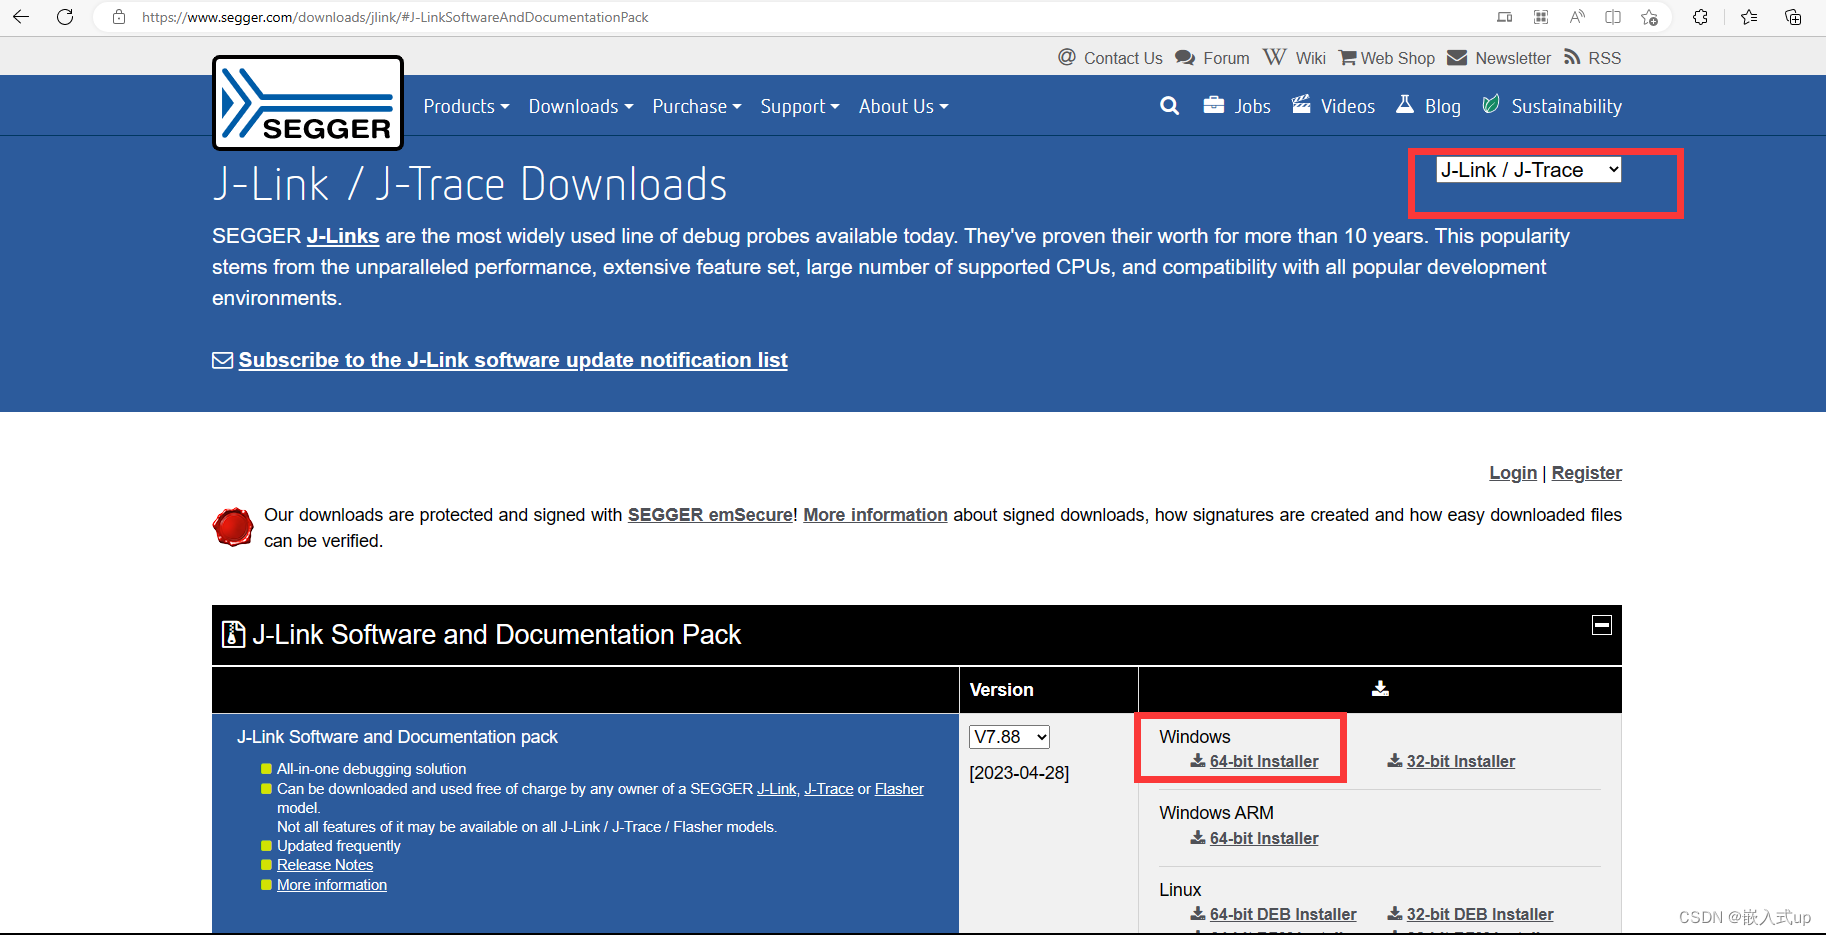1826x935 pixels.
Task: Add this page to favorites star icon
Action: [1649, 17]
